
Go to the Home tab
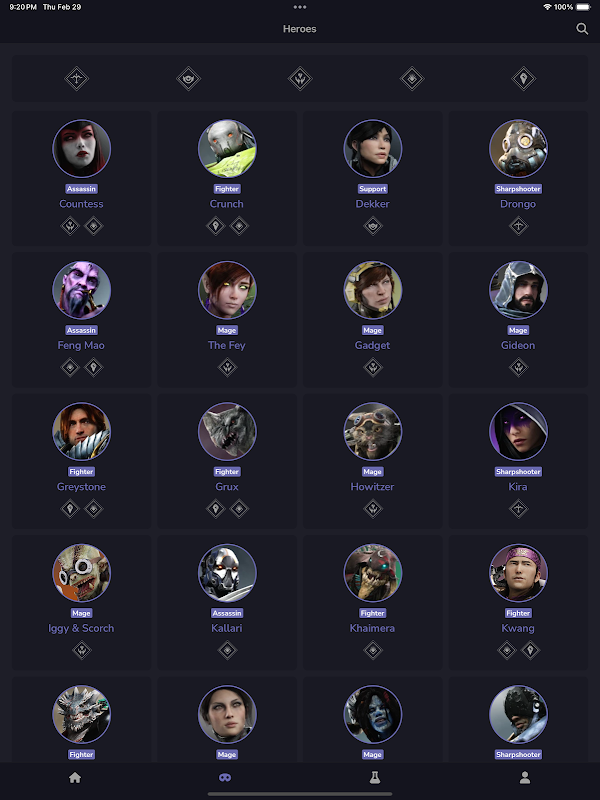[75, 778]
